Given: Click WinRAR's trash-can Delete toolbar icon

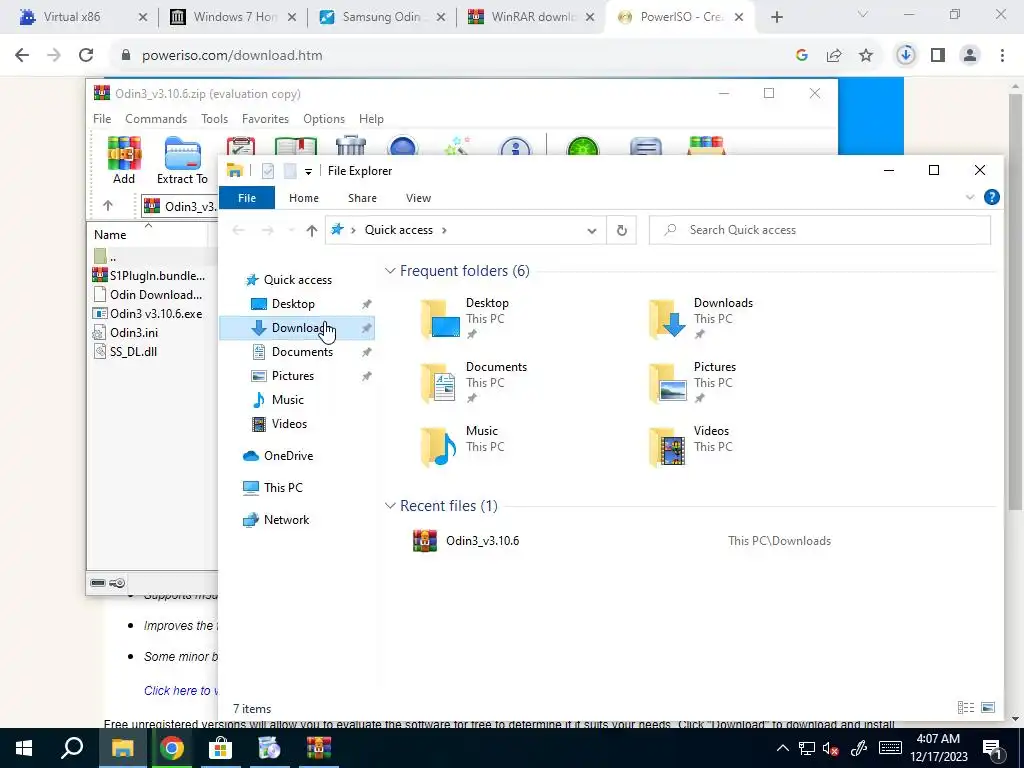Looking at the screenshot, I should click(351, 145).
